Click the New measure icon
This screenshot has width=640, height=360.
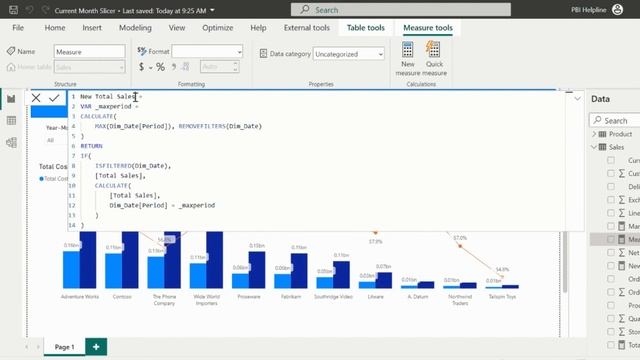coord(407,49)
